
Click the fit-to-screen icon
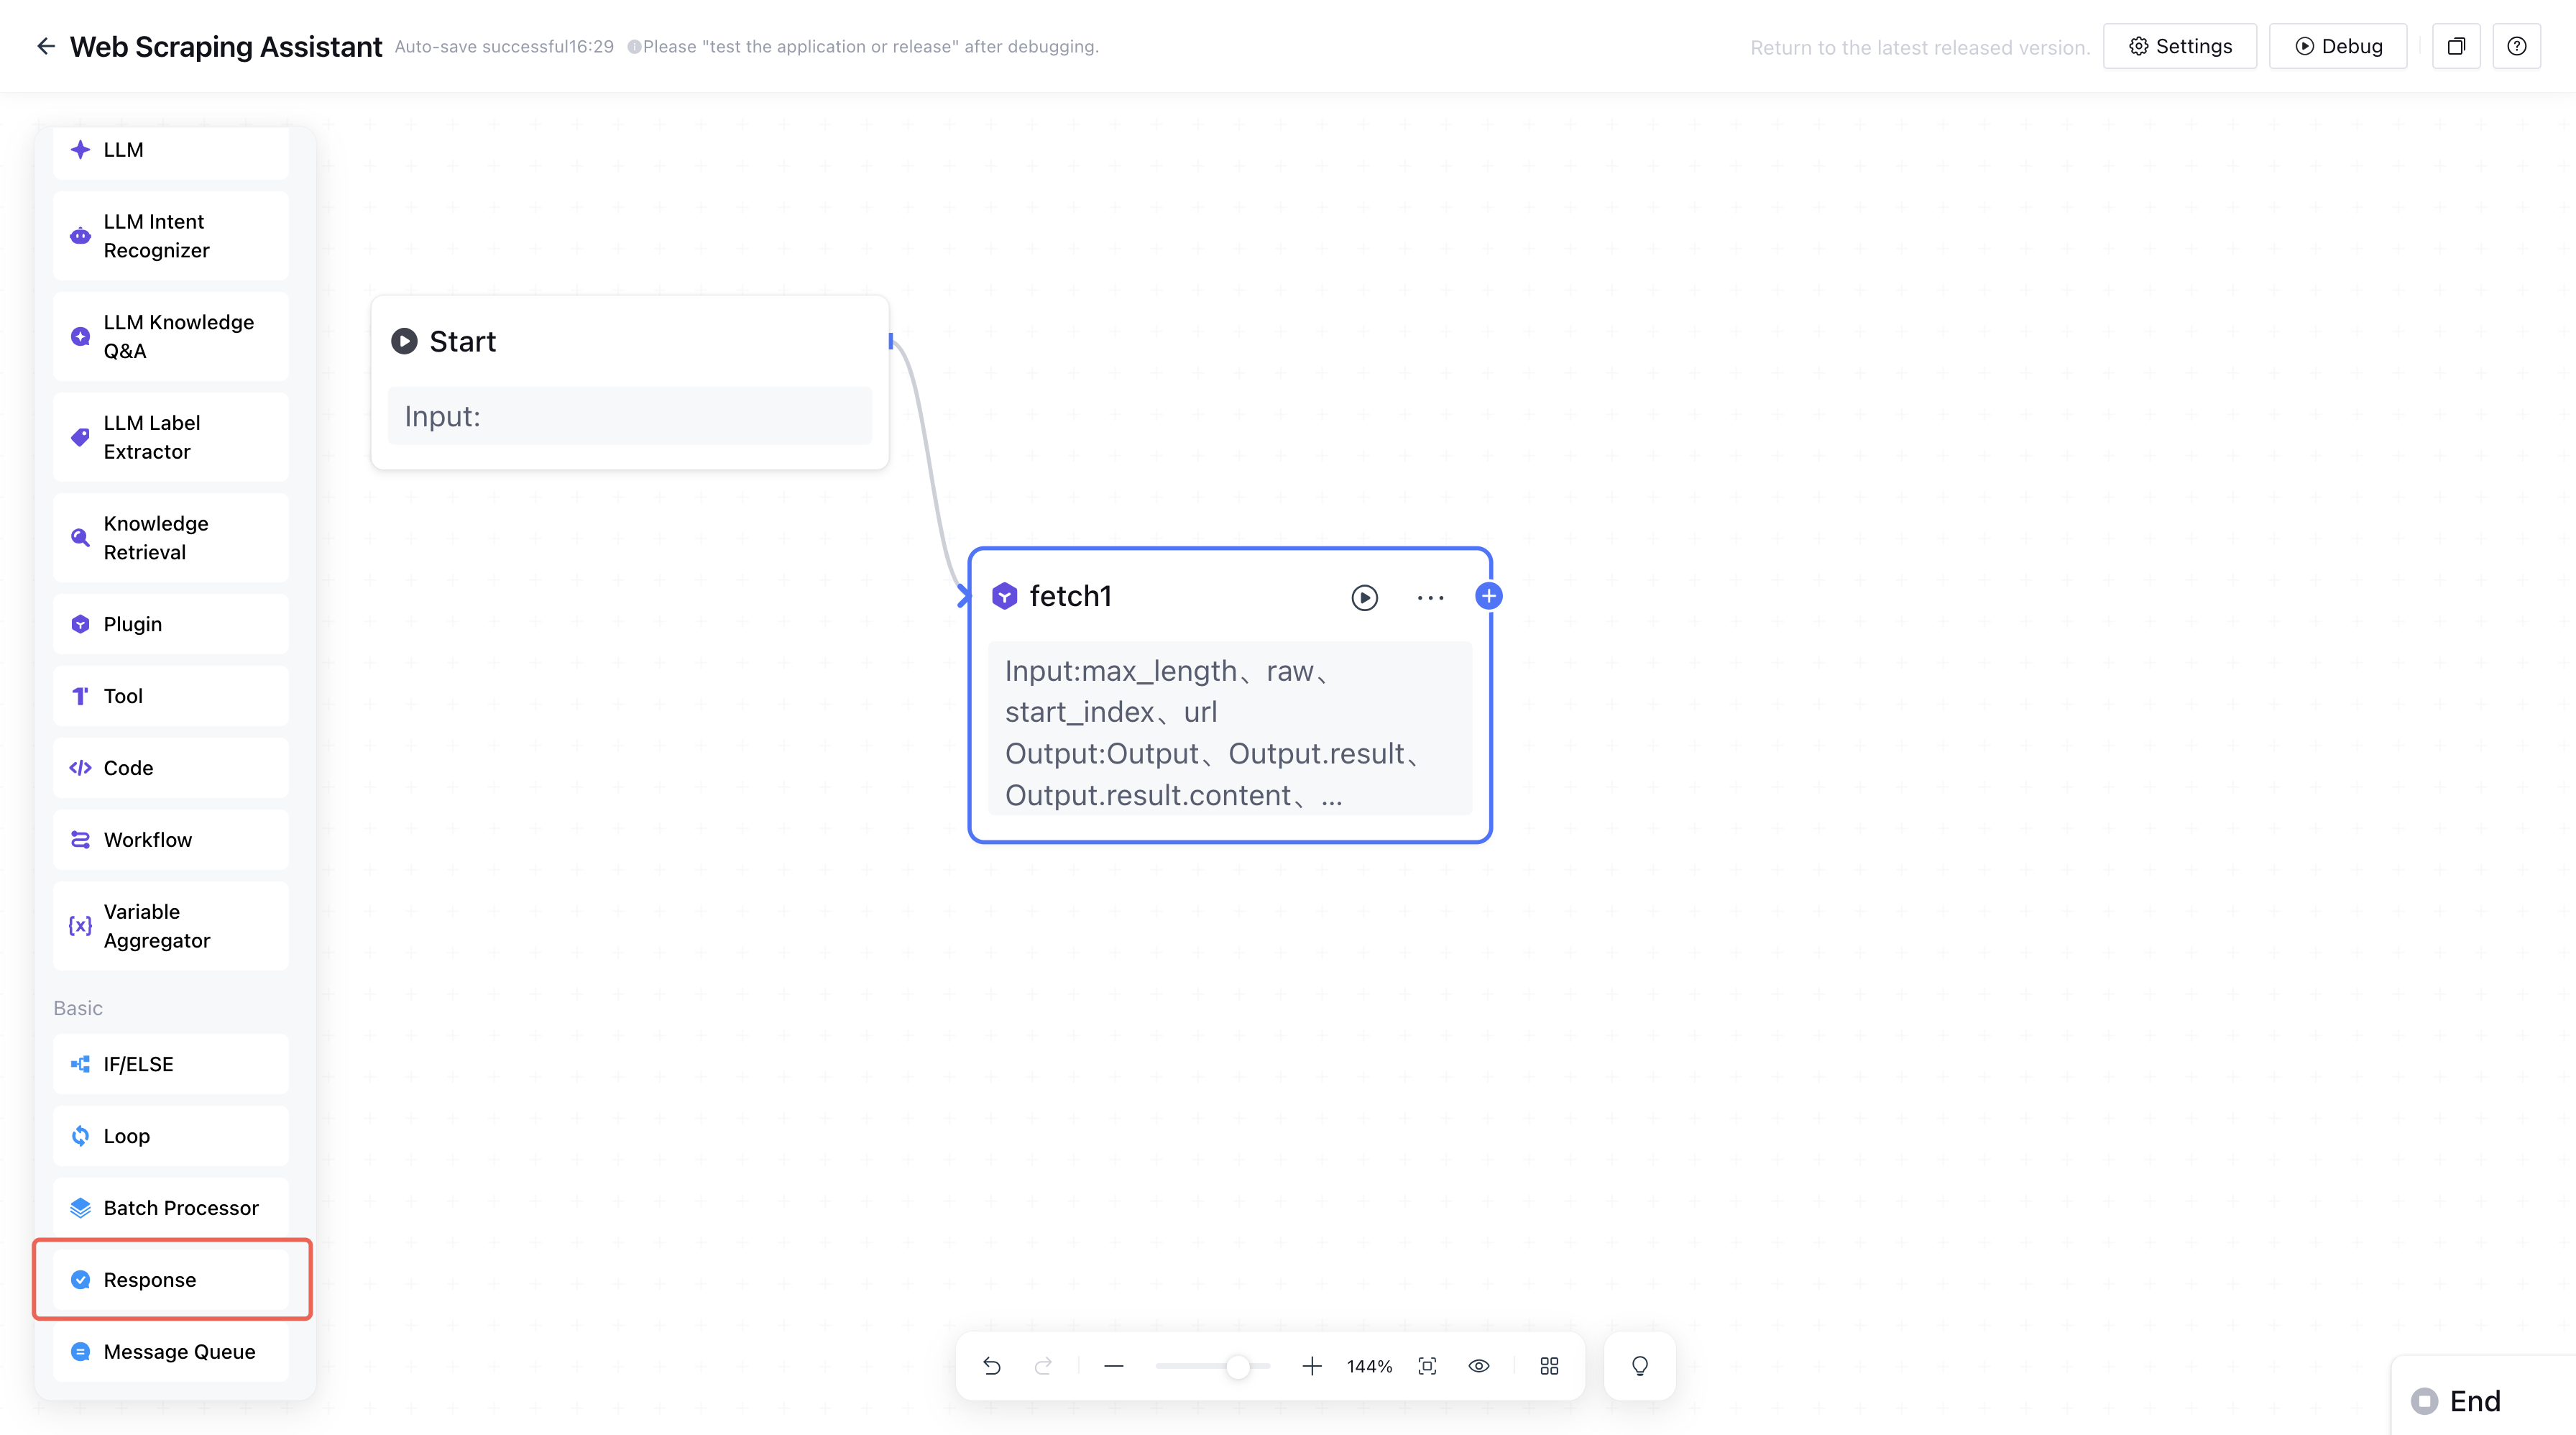point(1427,1366)
